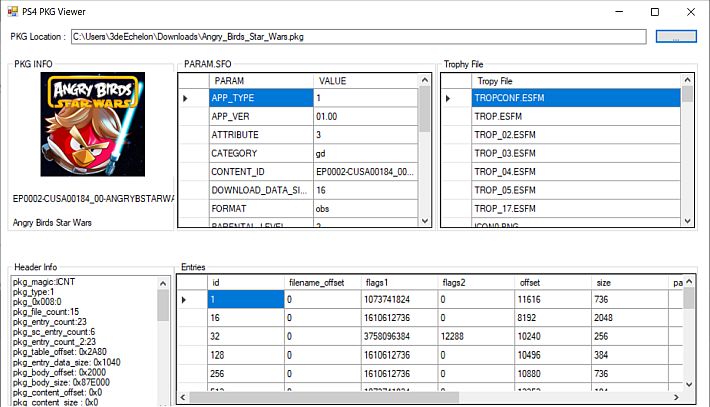
Task: Click the VALUE column header
Action: point(365,81)
